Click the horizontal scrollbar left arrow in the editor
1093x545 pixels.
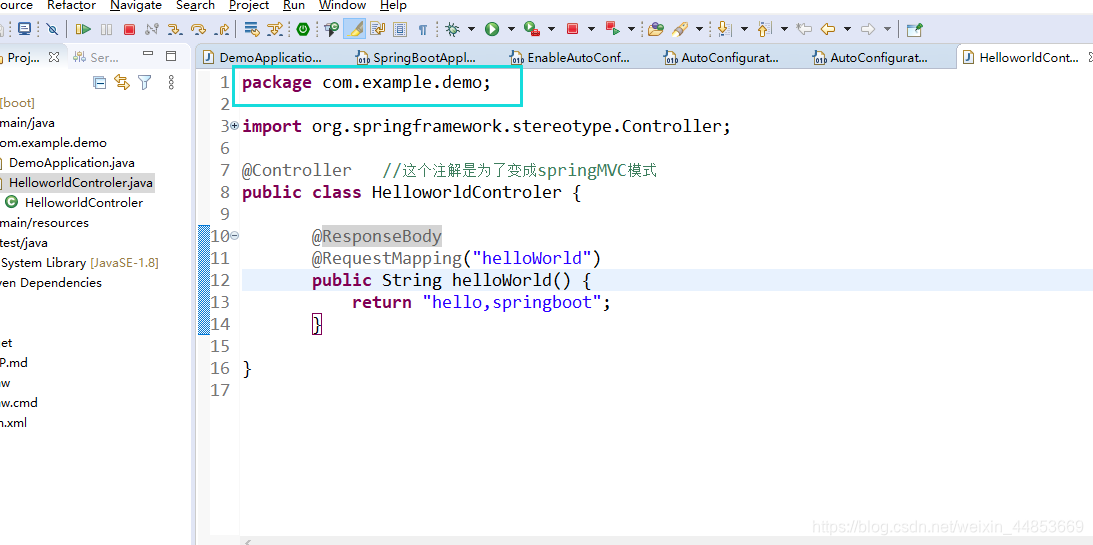[x=248, y=541]
